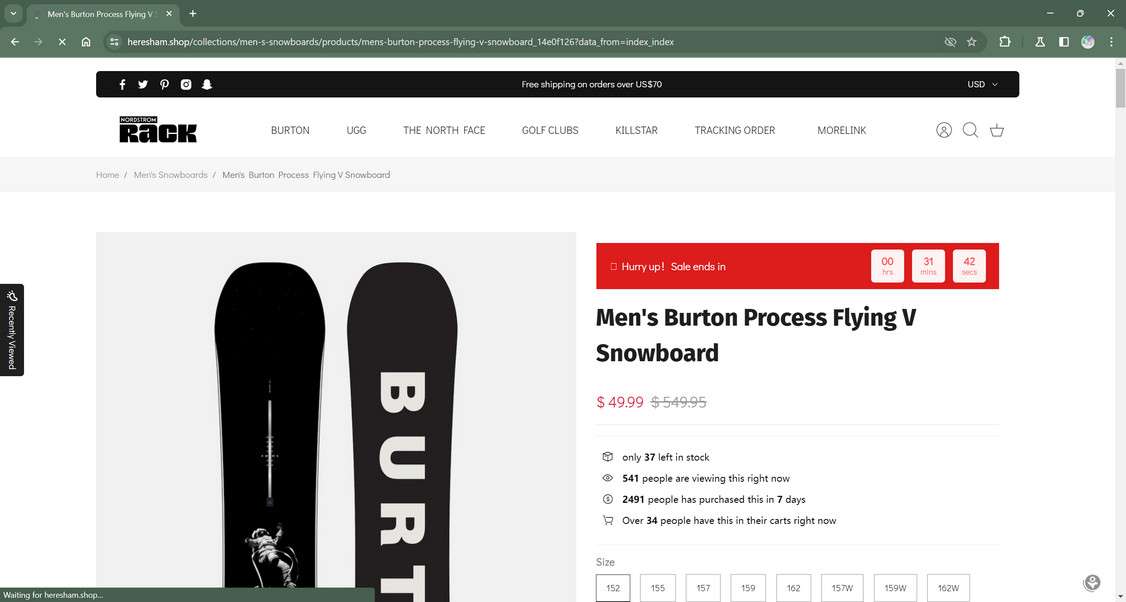Select size 157W option

(x=842, y=588)
